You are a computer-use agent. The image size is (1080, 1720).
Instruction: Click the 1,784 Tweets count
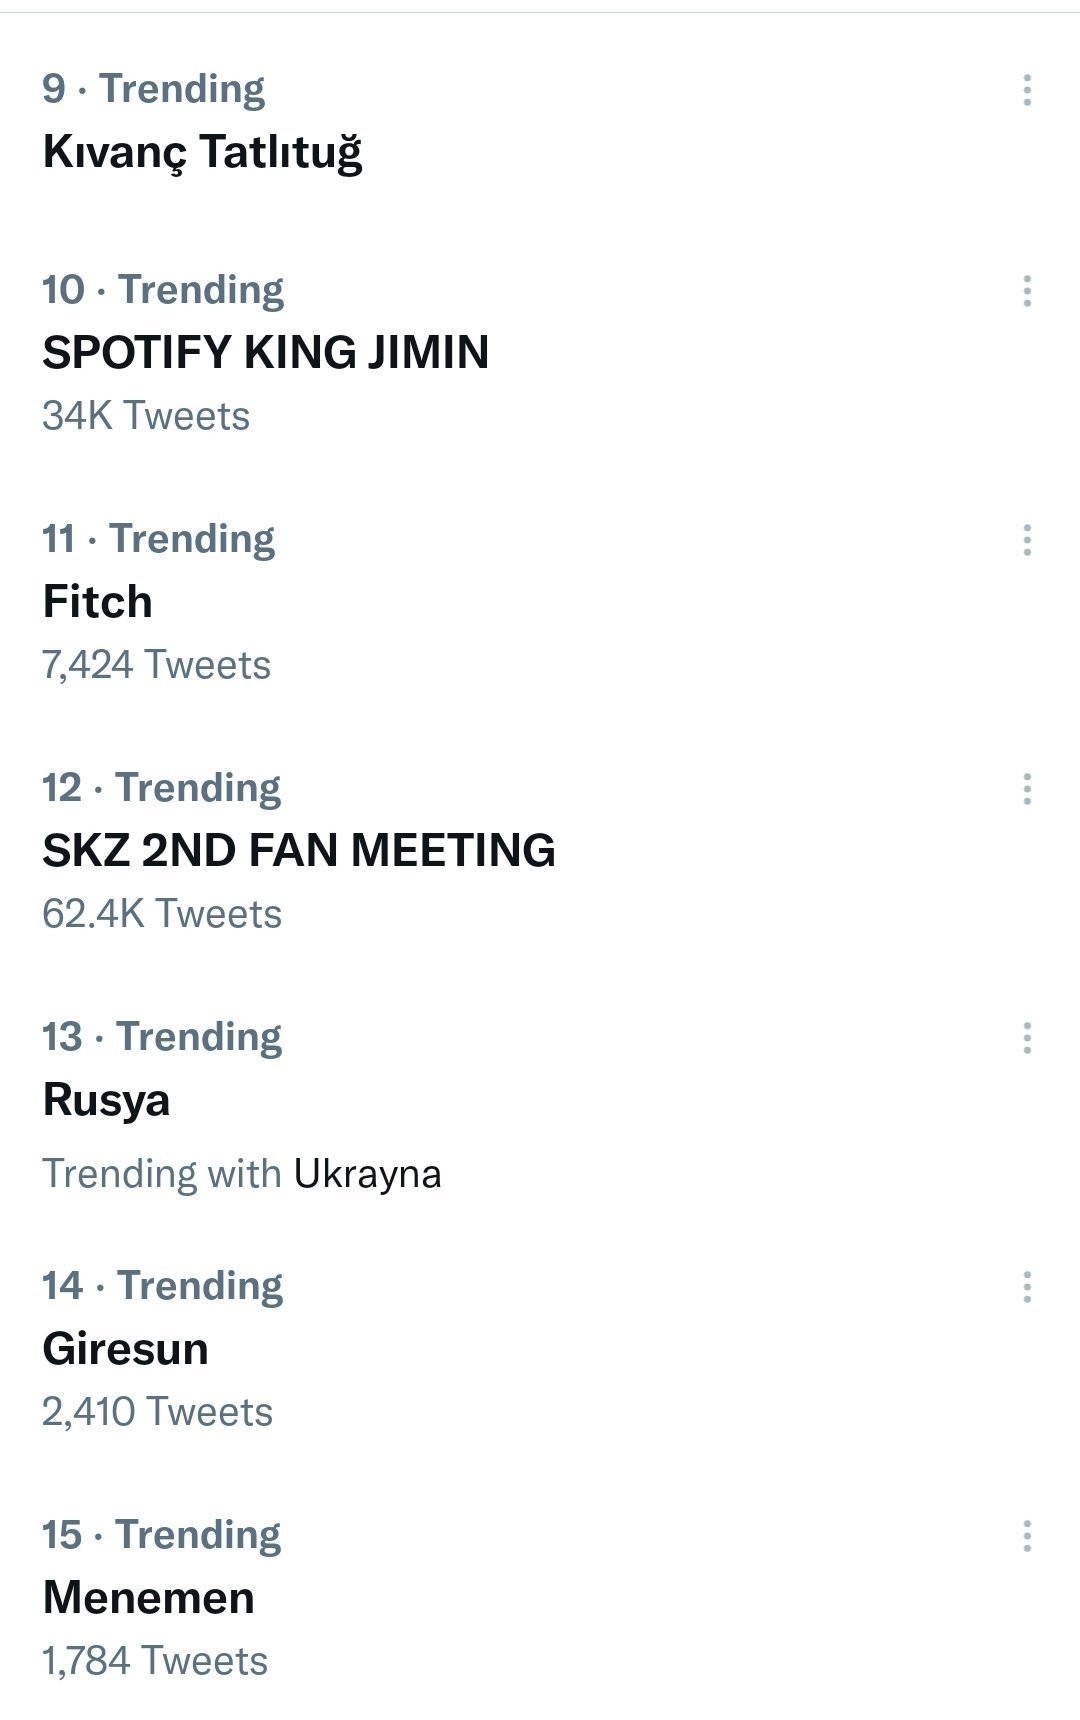click(155, 1661)
